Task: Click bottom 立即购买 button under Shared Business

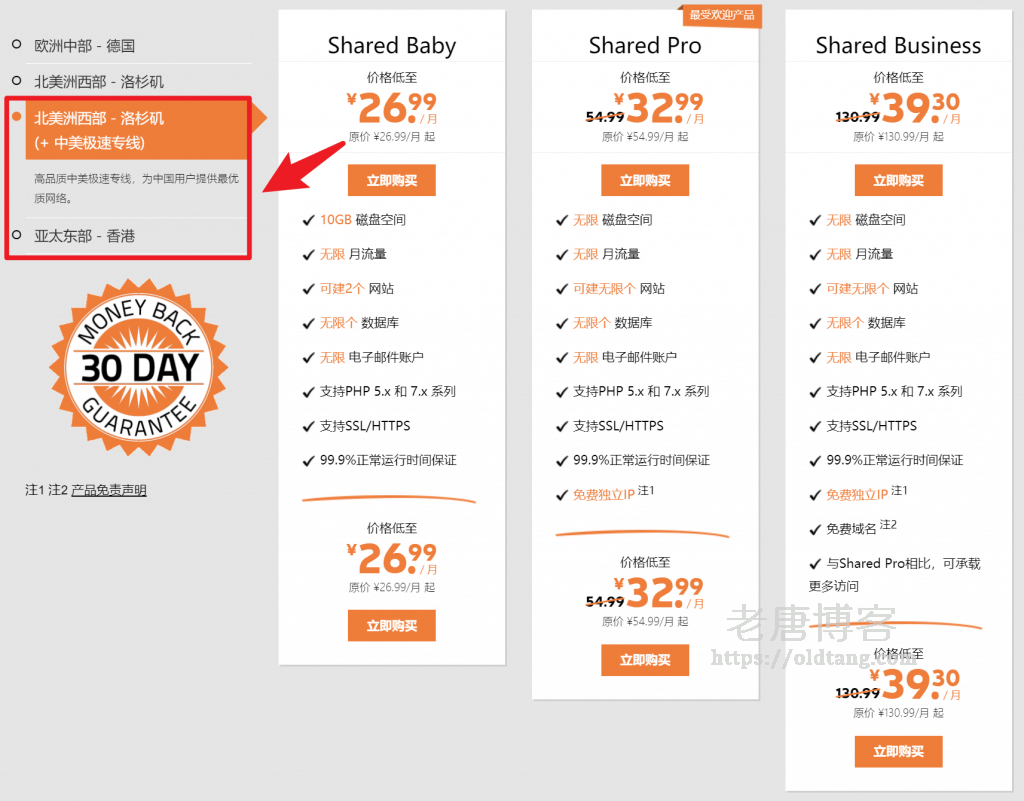Action: (x=898, y=752)
